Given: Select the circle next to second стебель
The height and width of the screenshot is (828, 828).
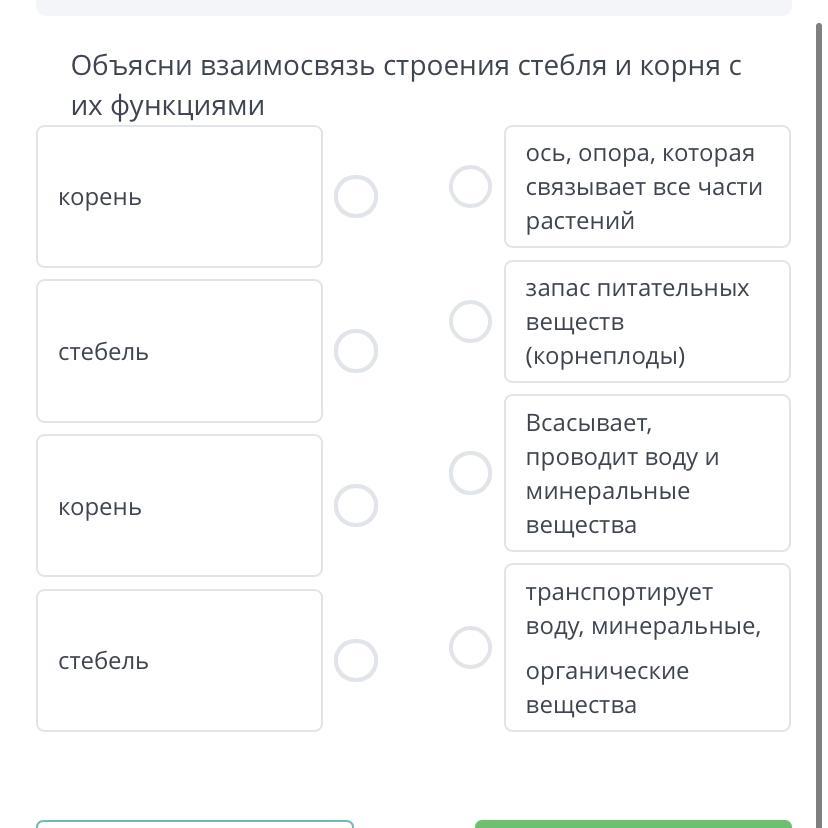Looking at the screenshot, I should pos(356,661).
